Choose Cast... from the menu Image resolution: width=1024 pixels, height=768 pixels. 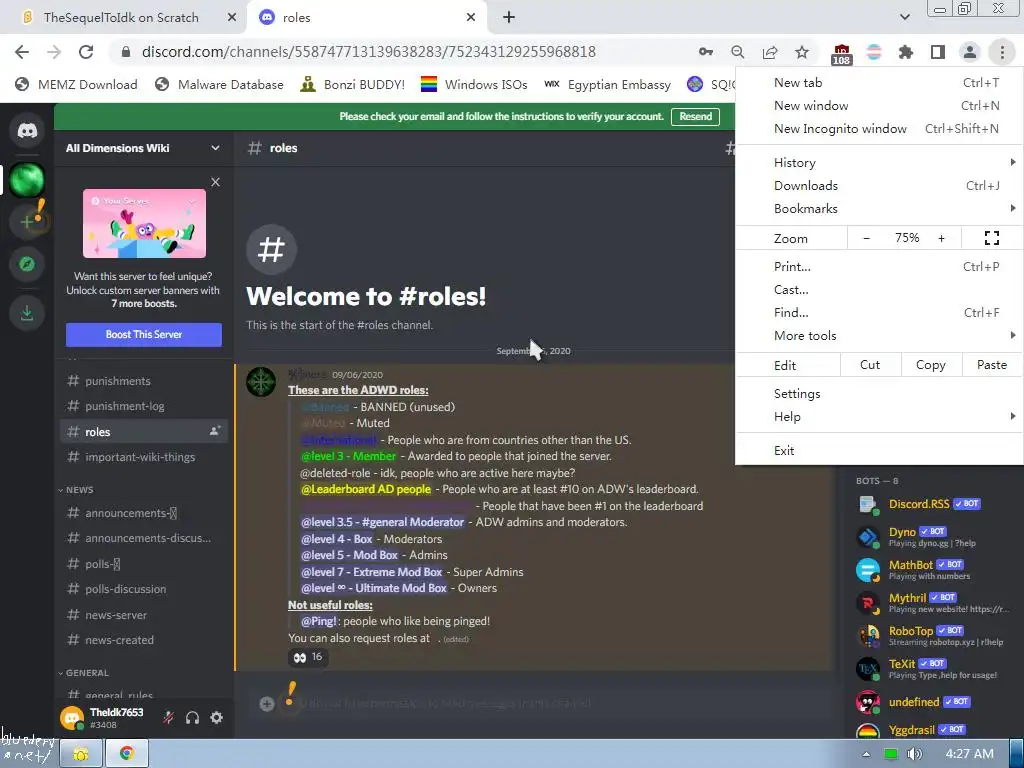[879, 289]
